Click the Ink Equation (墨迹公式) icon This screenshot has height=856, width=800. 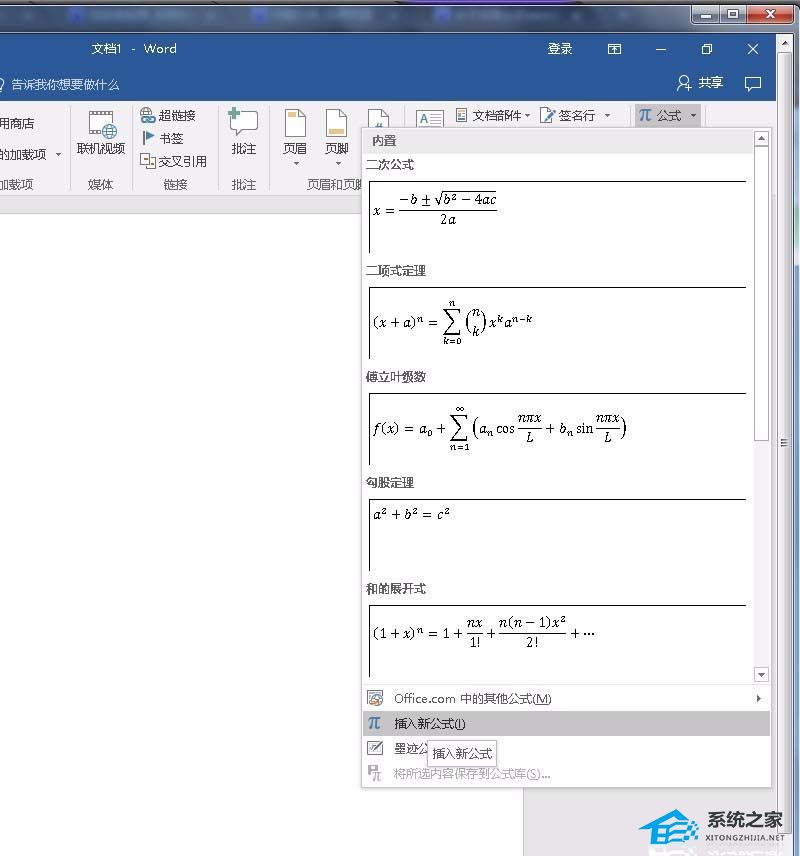[x=375, y=748]
